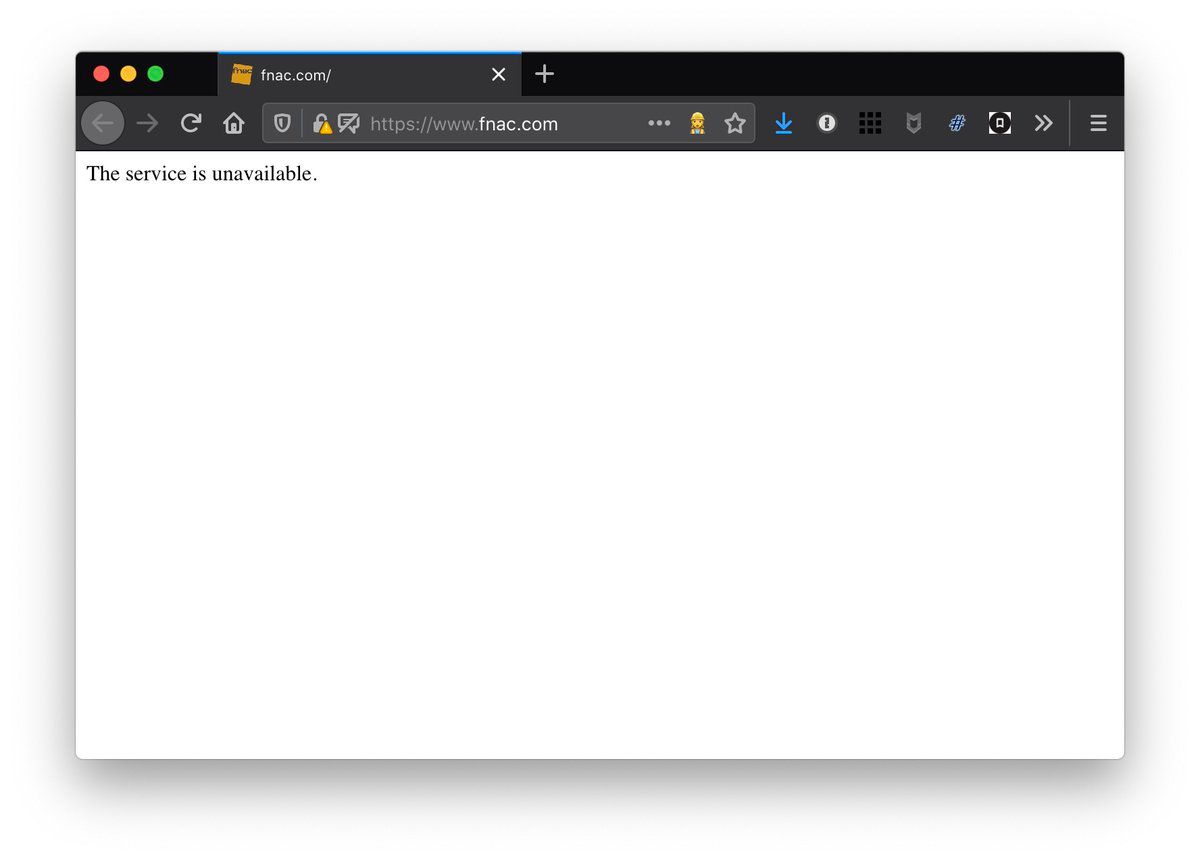Click the forward navigation arrow
The height and width of the screenshot is (859, 1200).
[147, 123]
